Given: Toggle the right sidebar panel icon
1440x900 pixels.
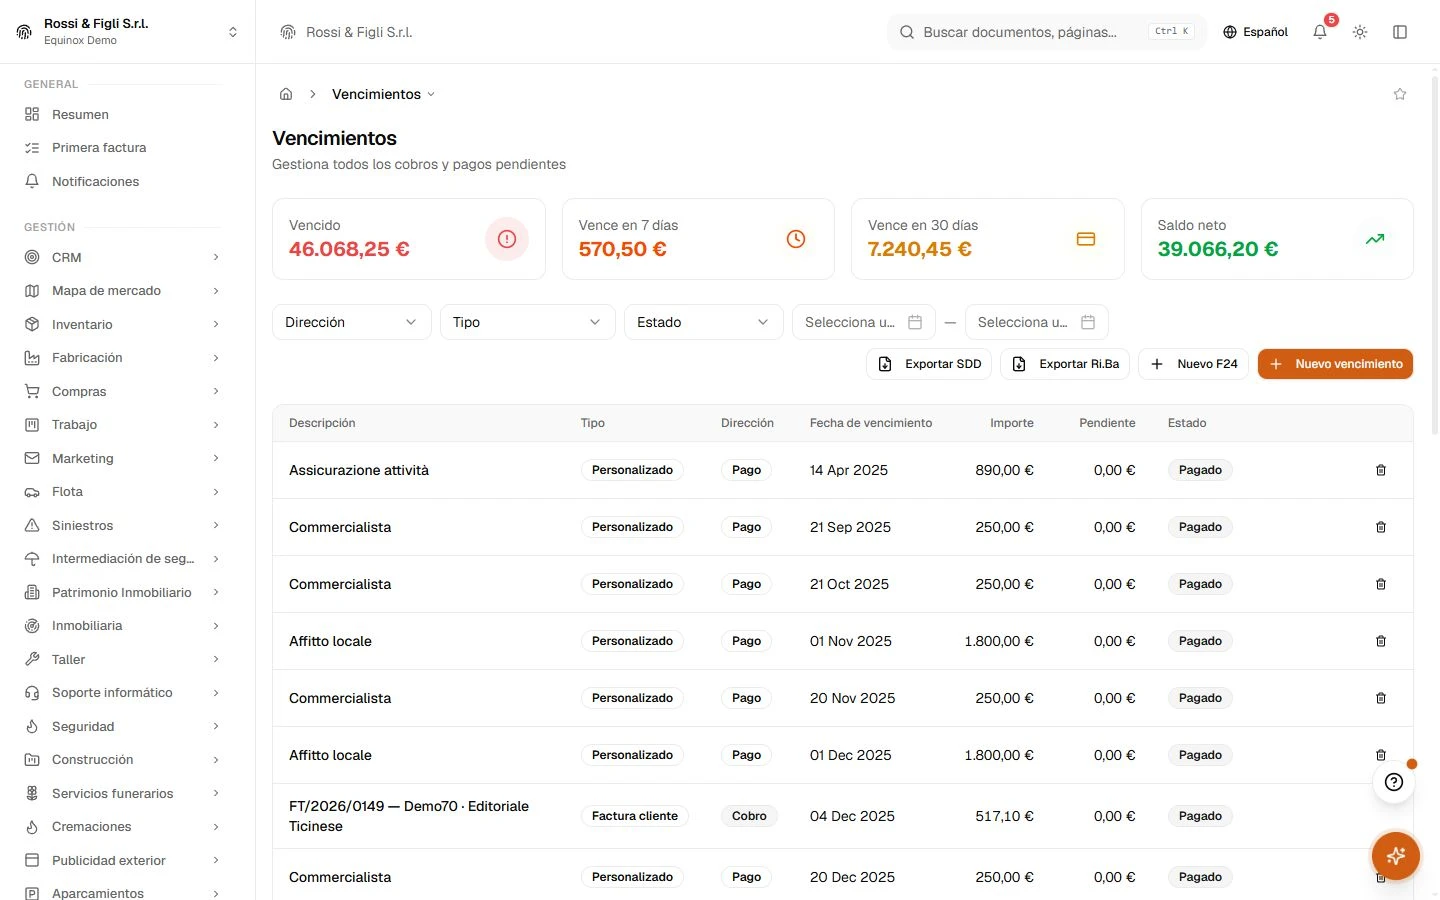Looking at the screenshot, I should point(1400,32).
